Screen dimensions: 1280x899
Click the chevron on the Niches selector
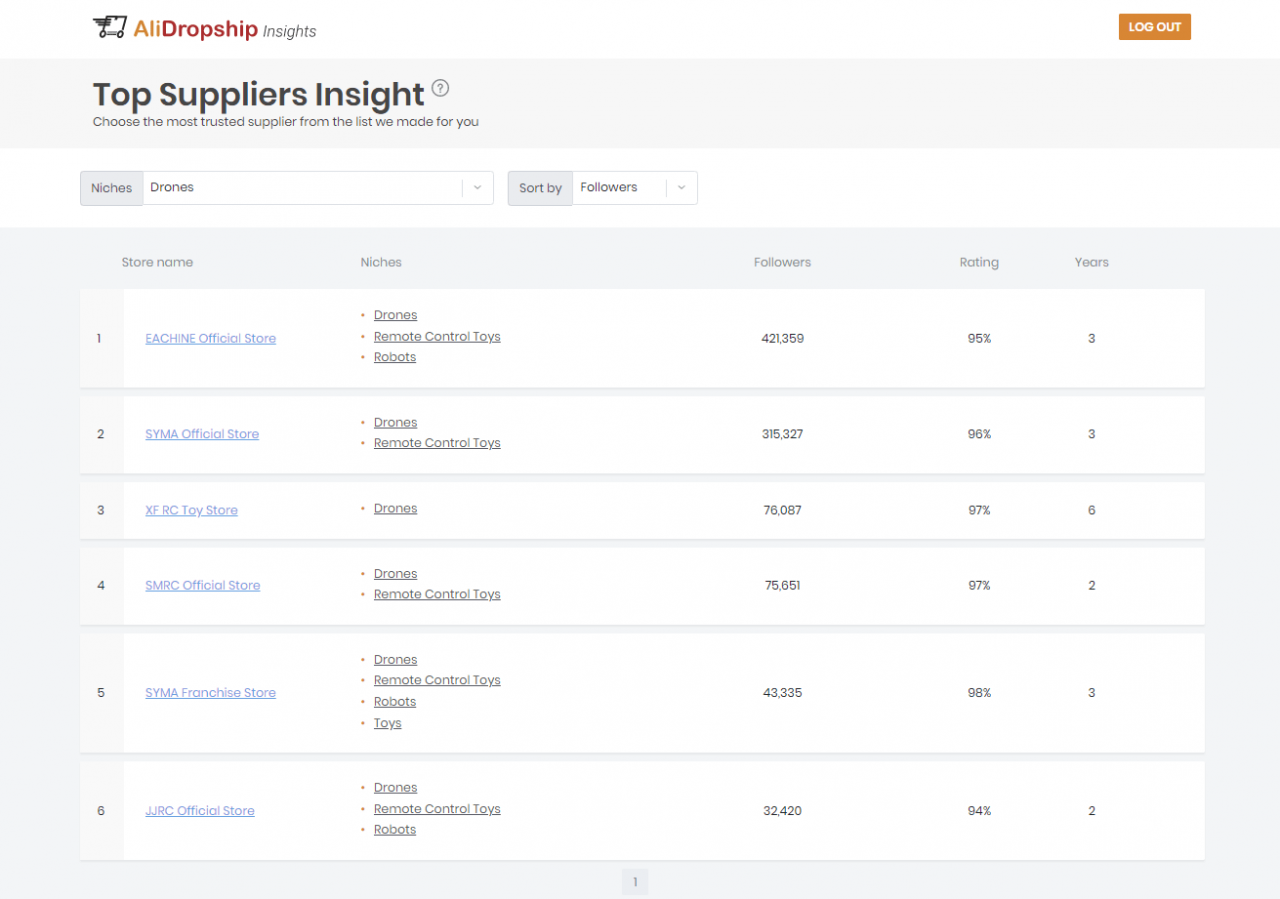(x=477, y=188)
